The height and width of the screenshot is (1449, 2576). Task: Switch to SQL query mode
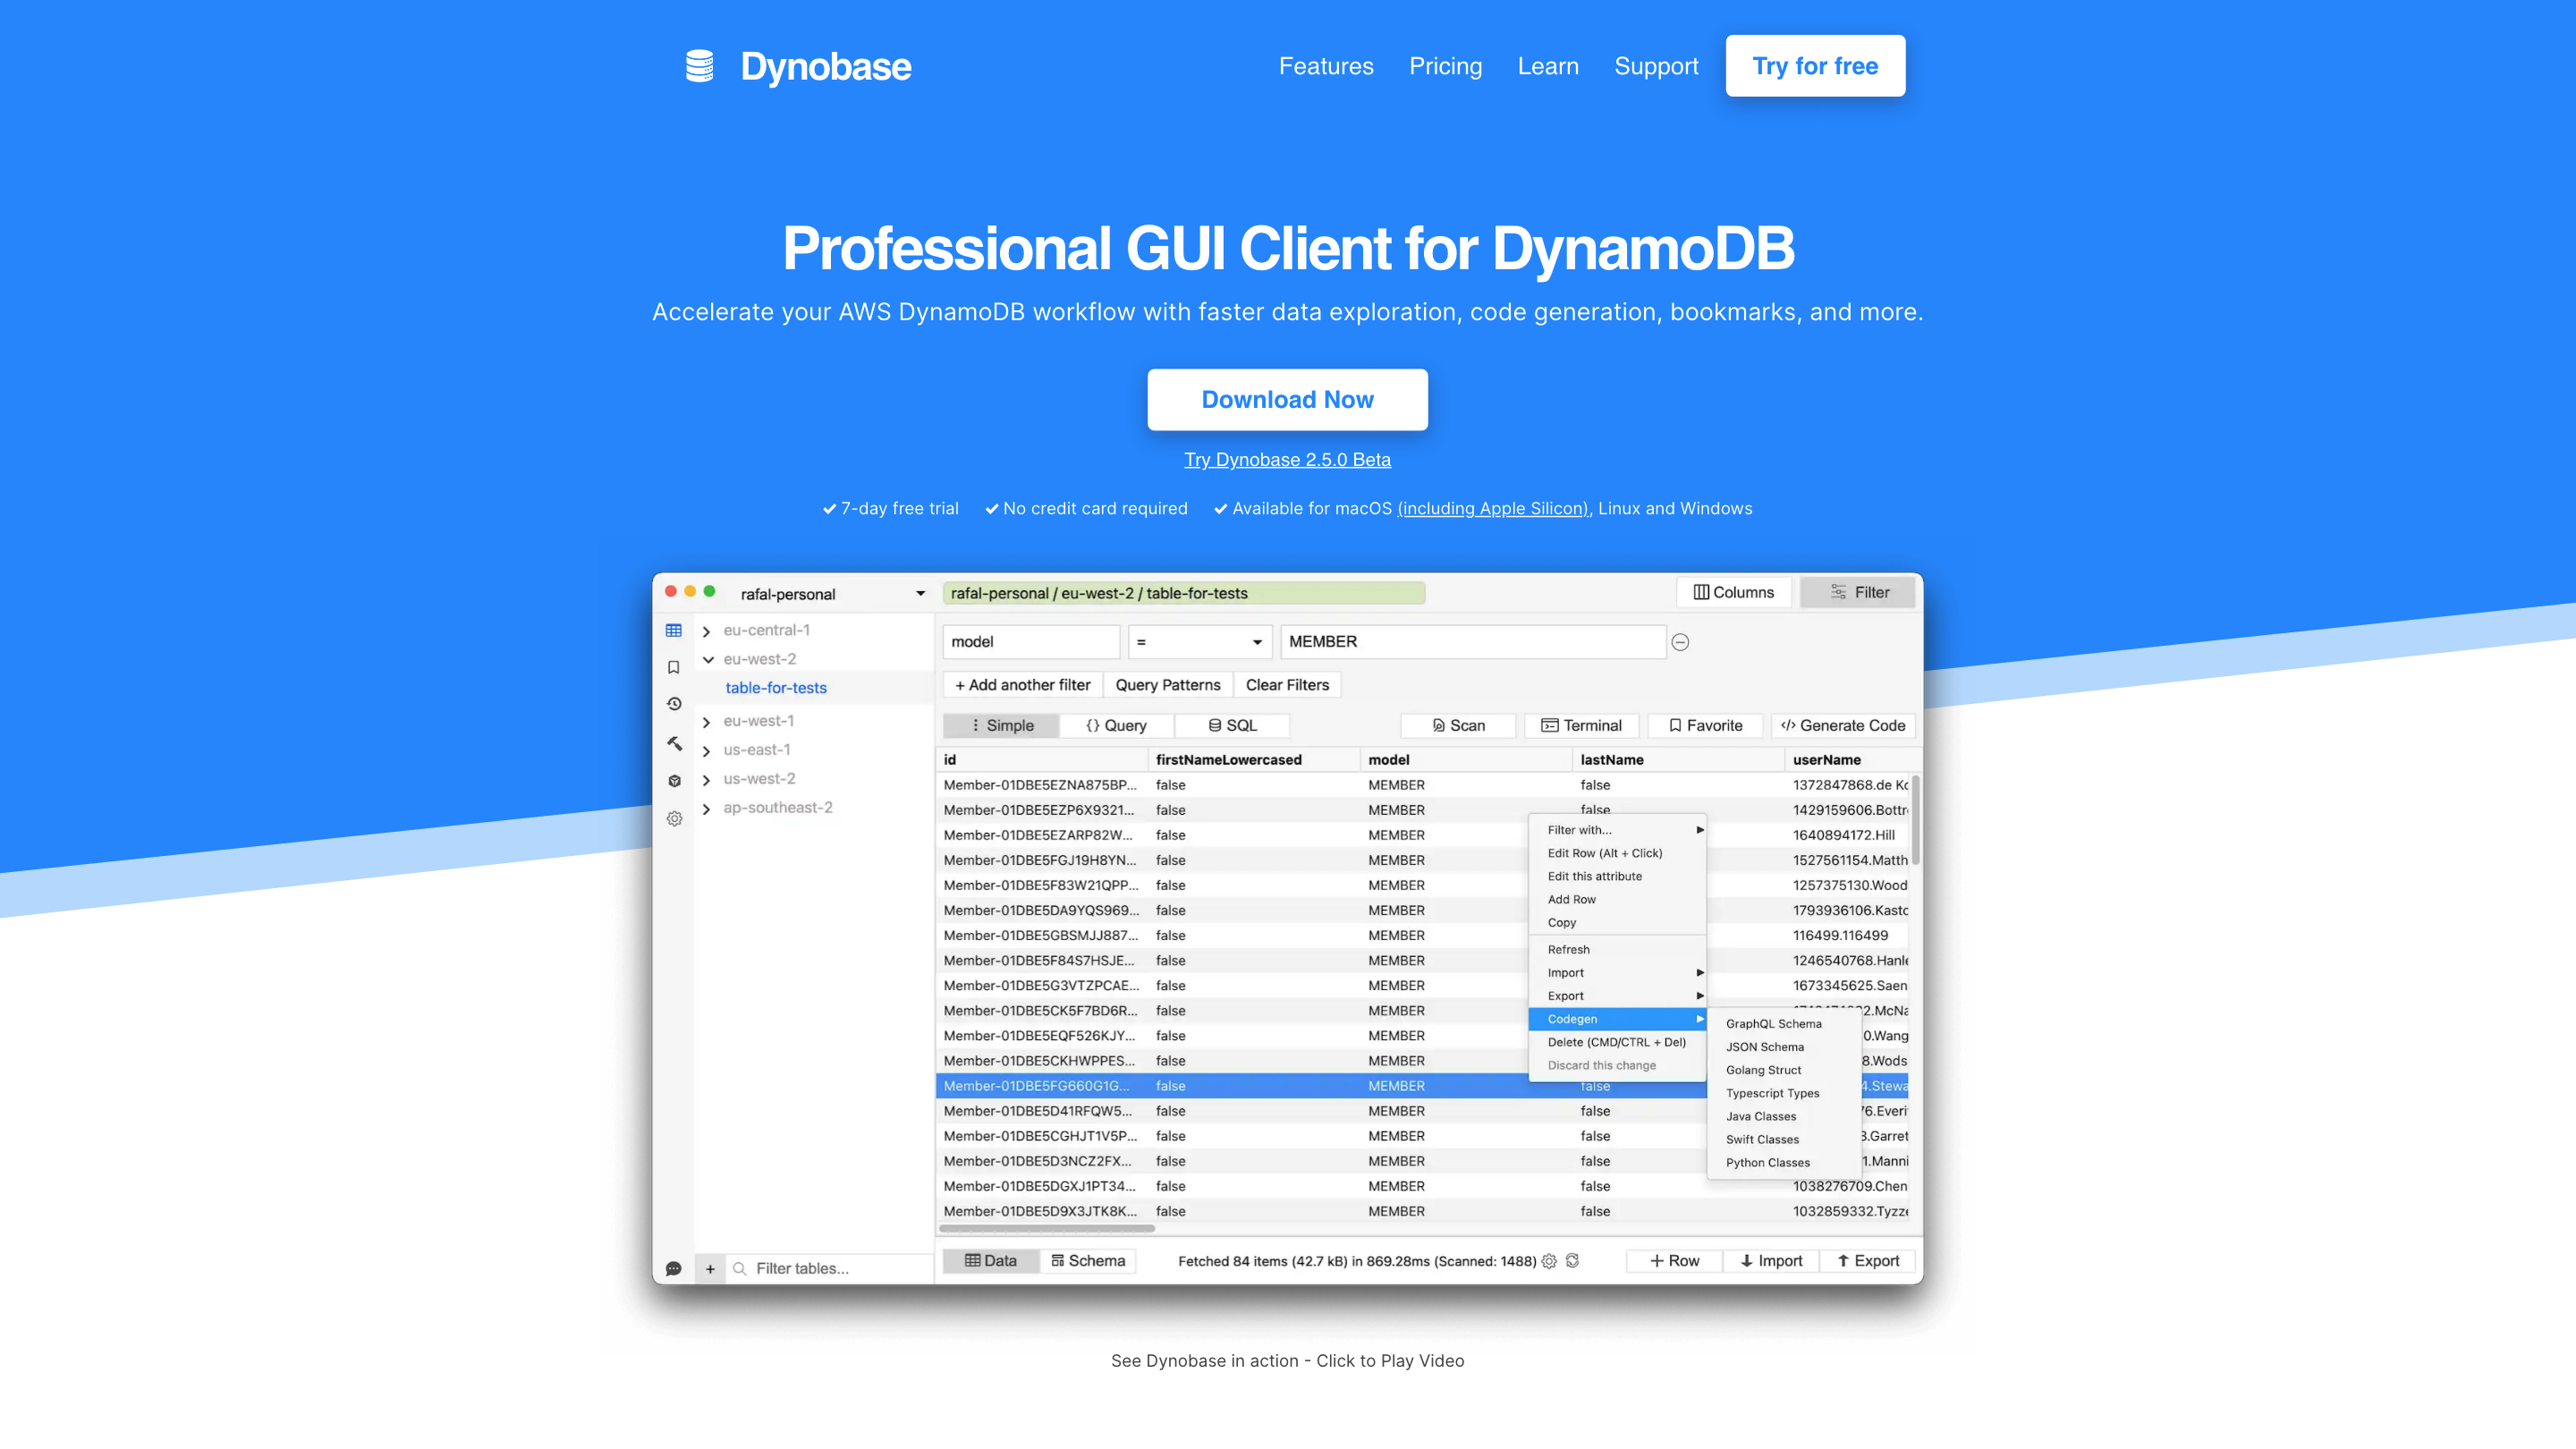[1232, 725]
